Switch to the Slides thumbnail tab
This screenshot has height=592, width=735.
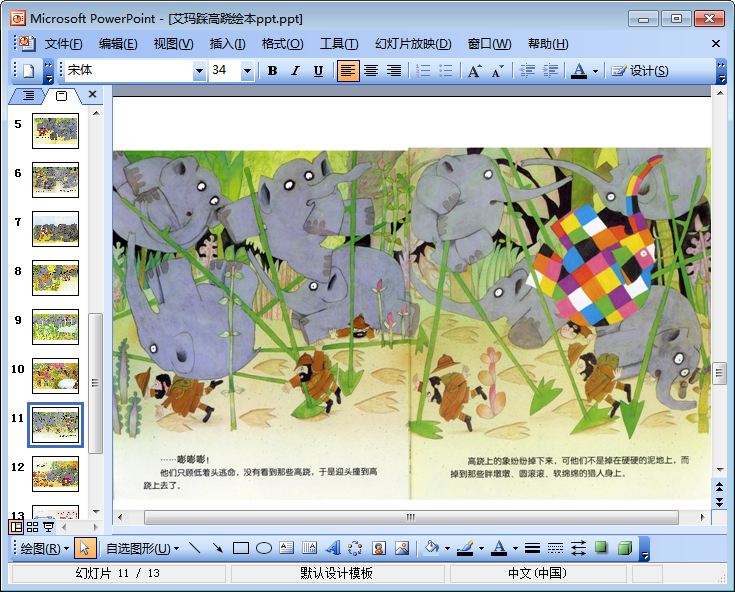[61, 96]
